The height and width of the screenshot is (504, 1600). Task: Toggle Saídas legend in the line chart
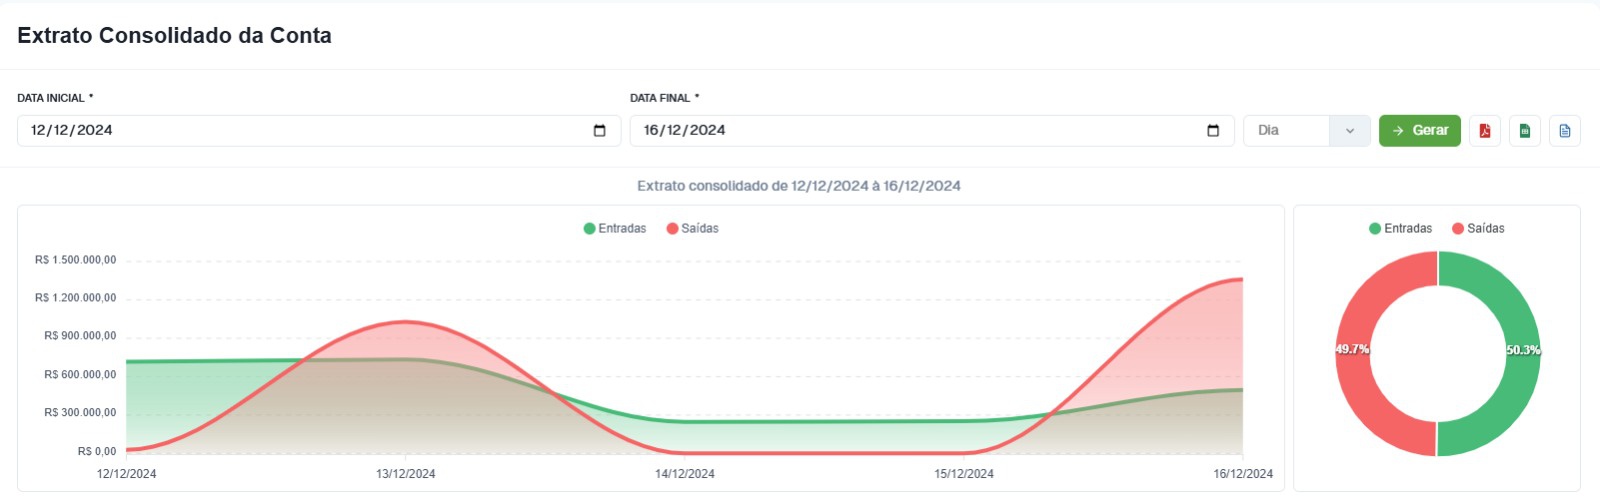tap(692, 229)
